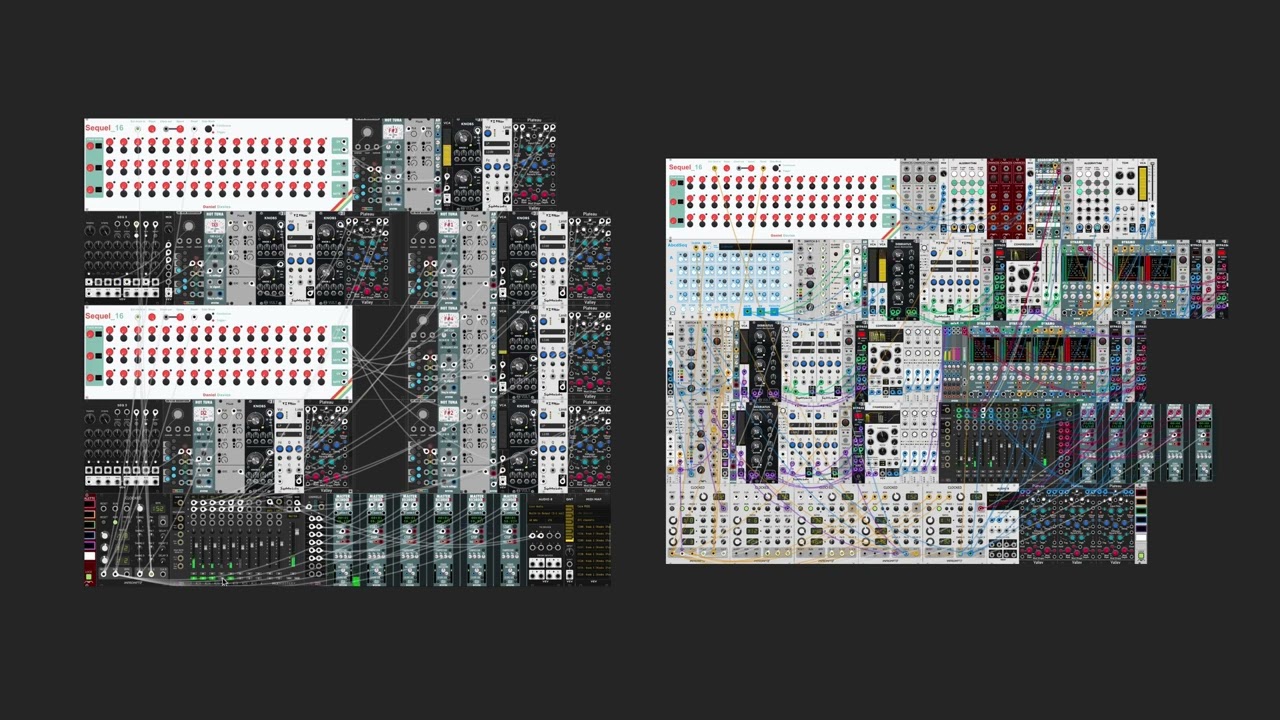Screen dimensions: 1280x720
Task: Click the AbcdSeq module title in right rack
Action: click(x=678, y=245)
